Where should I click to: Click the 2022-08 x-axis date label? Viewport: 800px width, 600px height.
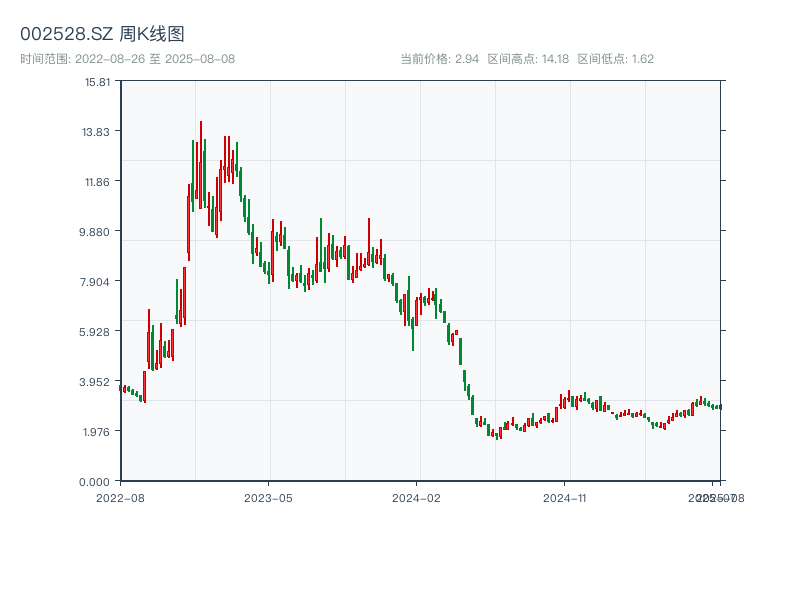(x=120, y=497)
